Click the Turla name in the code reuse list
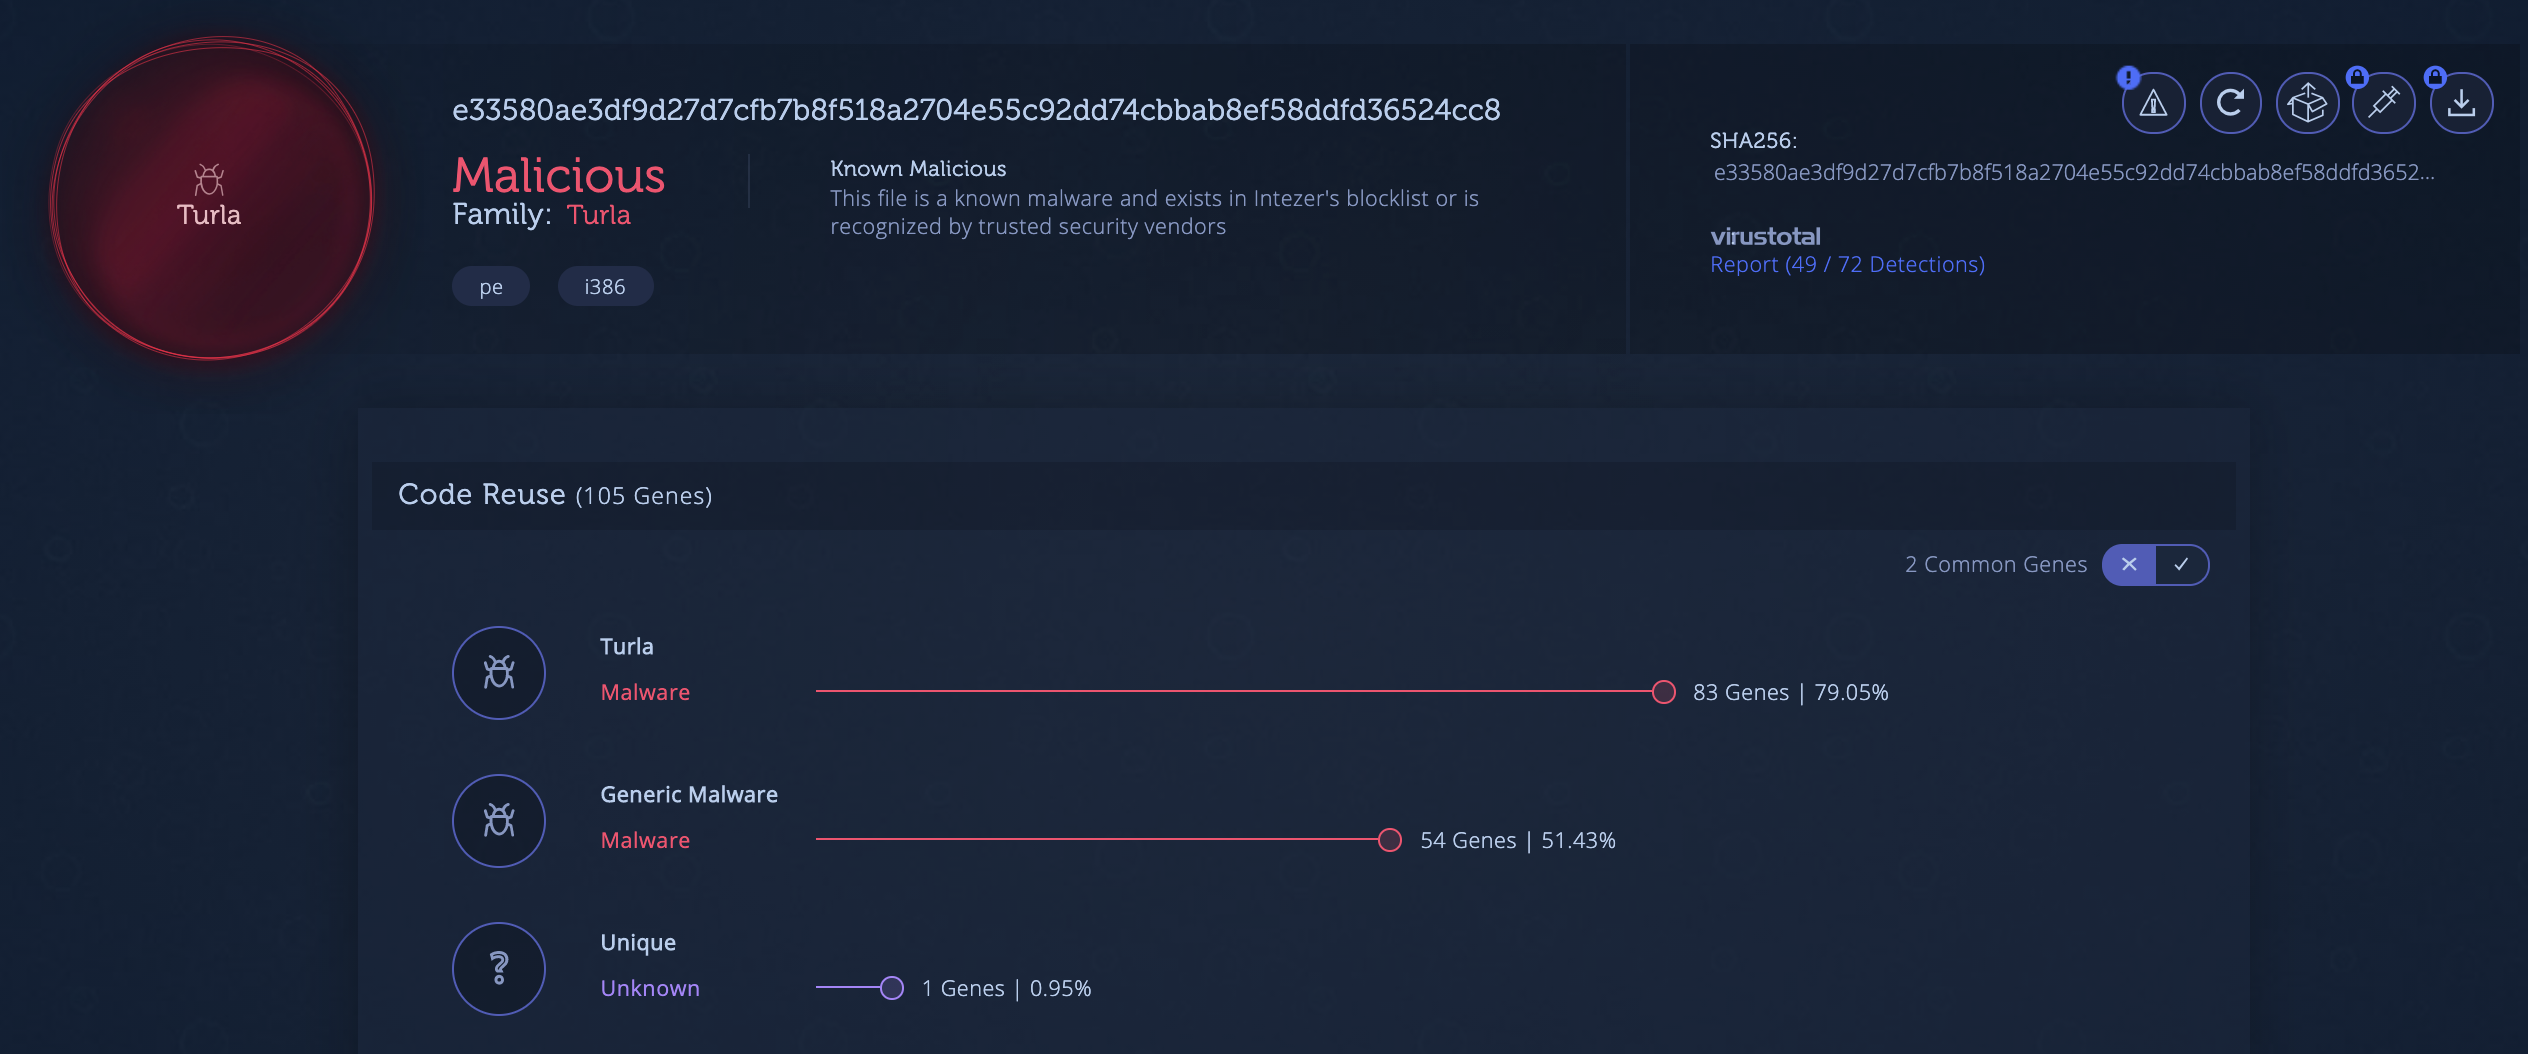Screen dimensions: 2528x1054 point(627,647)
